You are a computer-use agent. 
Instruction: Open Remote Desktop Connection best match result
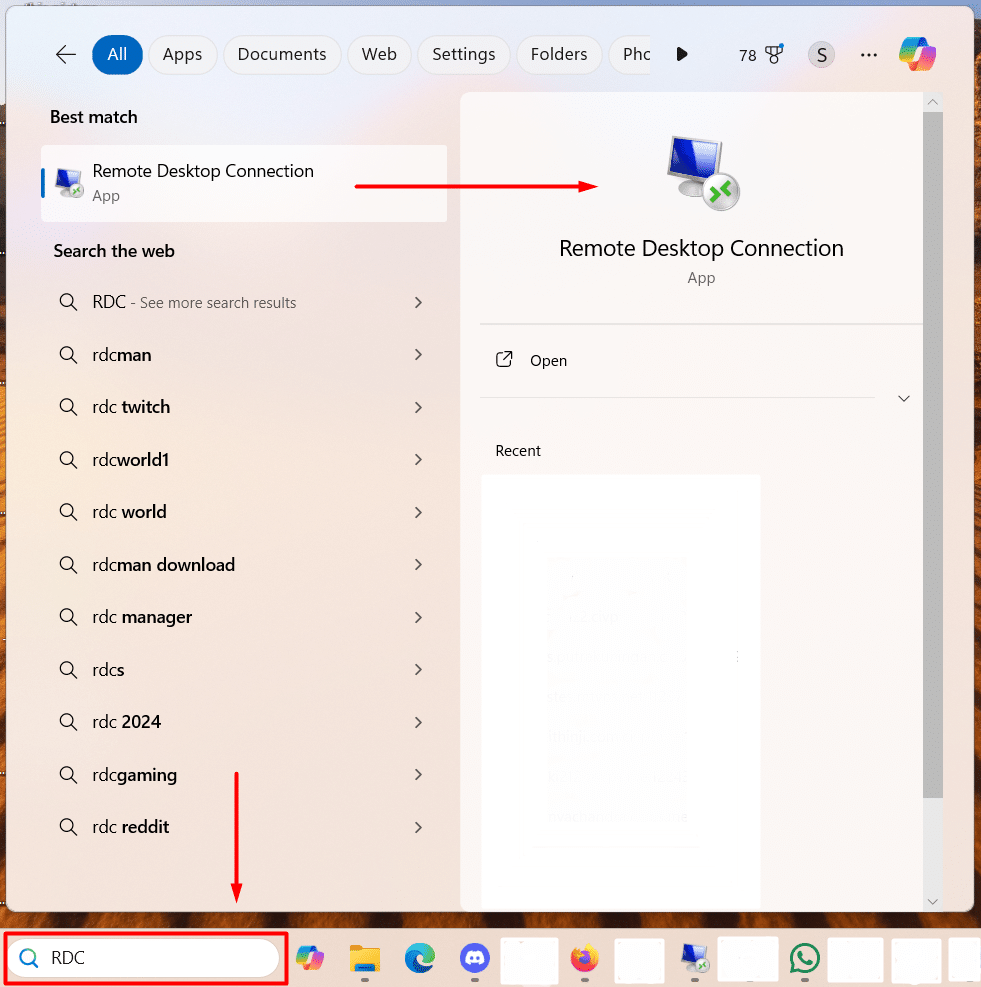pos(244,183)
